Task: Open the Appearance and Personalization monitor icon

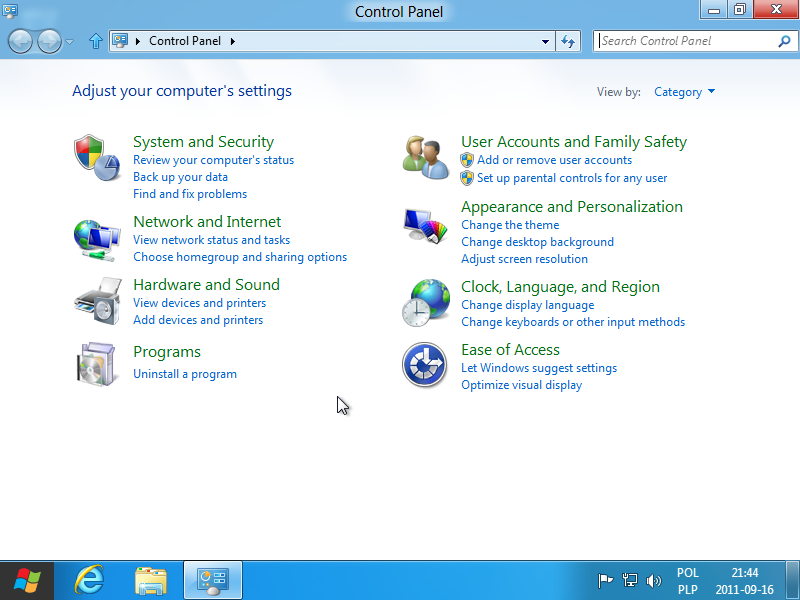Action: (426, 226)
